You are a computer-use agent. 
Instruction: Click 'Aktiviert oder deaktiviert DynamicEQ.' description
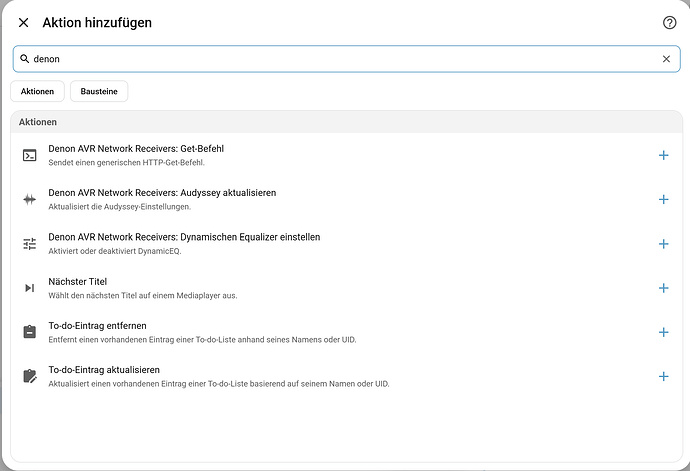[x=115, y=251]
